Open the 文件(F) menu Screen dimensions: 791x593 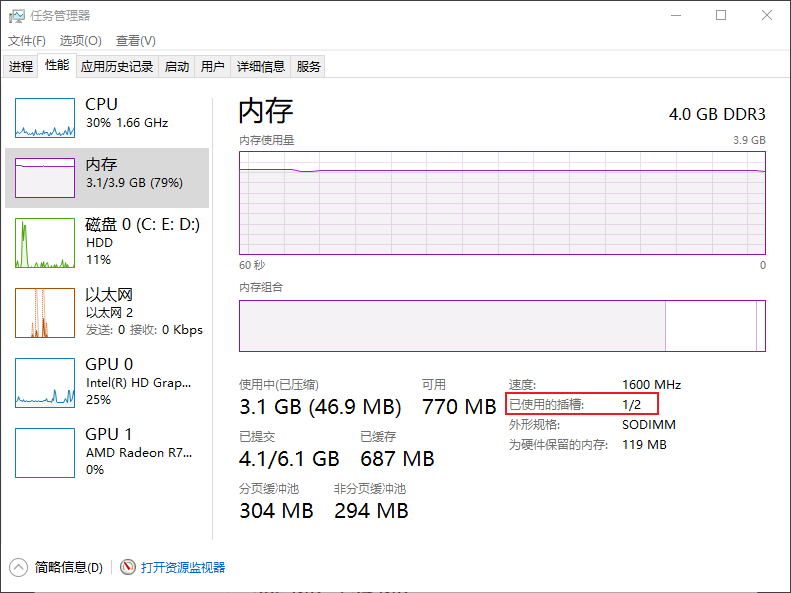(x=27, y=41)
